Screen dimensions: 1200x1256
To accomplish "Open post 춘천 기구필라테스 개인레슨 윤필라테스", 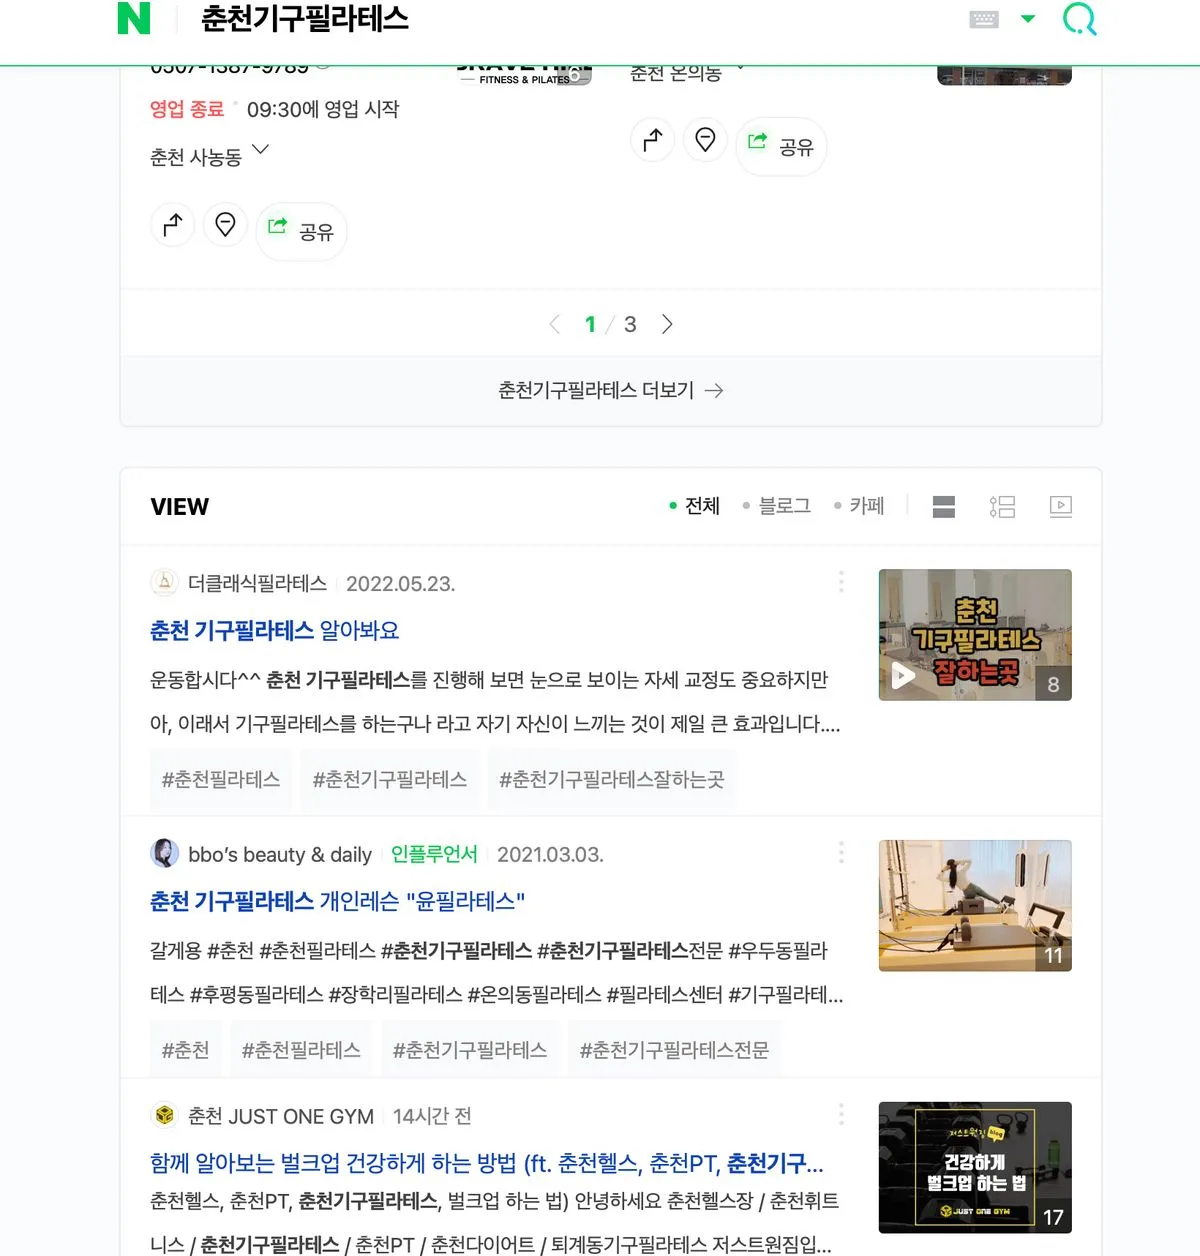I will 338,902.
